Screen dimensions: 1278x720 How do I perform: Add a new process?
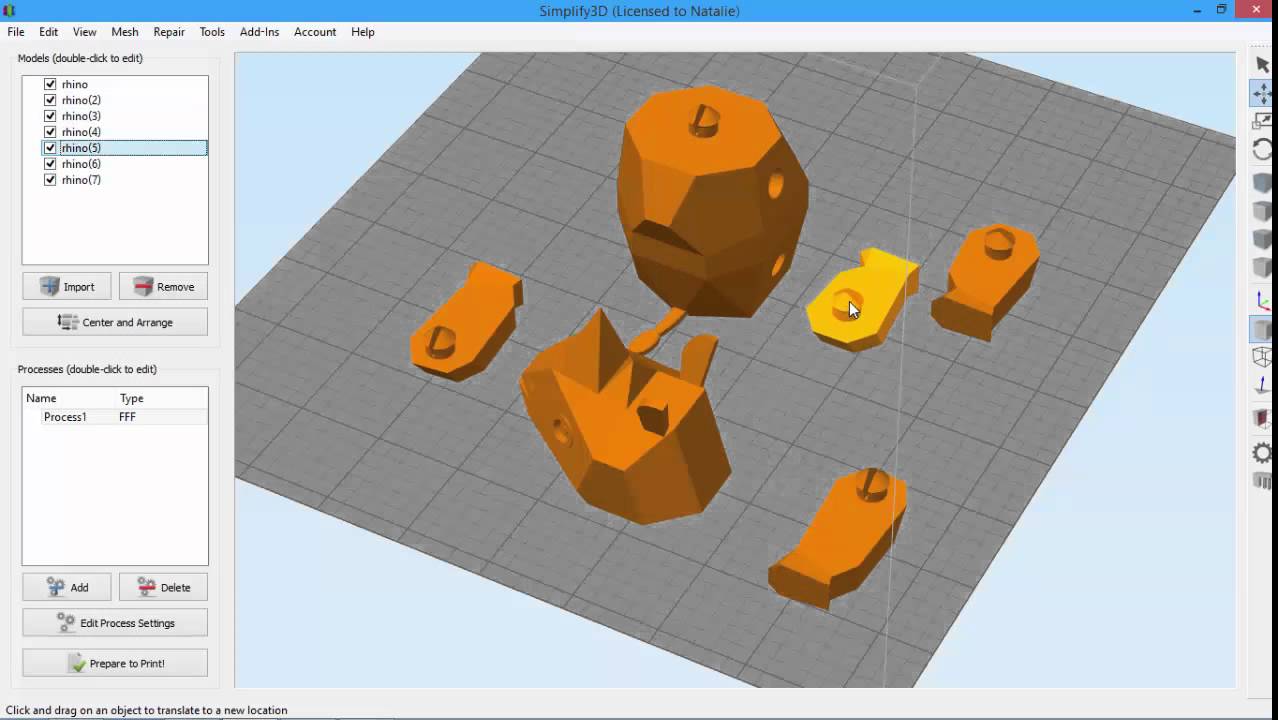tap(67, 587)
